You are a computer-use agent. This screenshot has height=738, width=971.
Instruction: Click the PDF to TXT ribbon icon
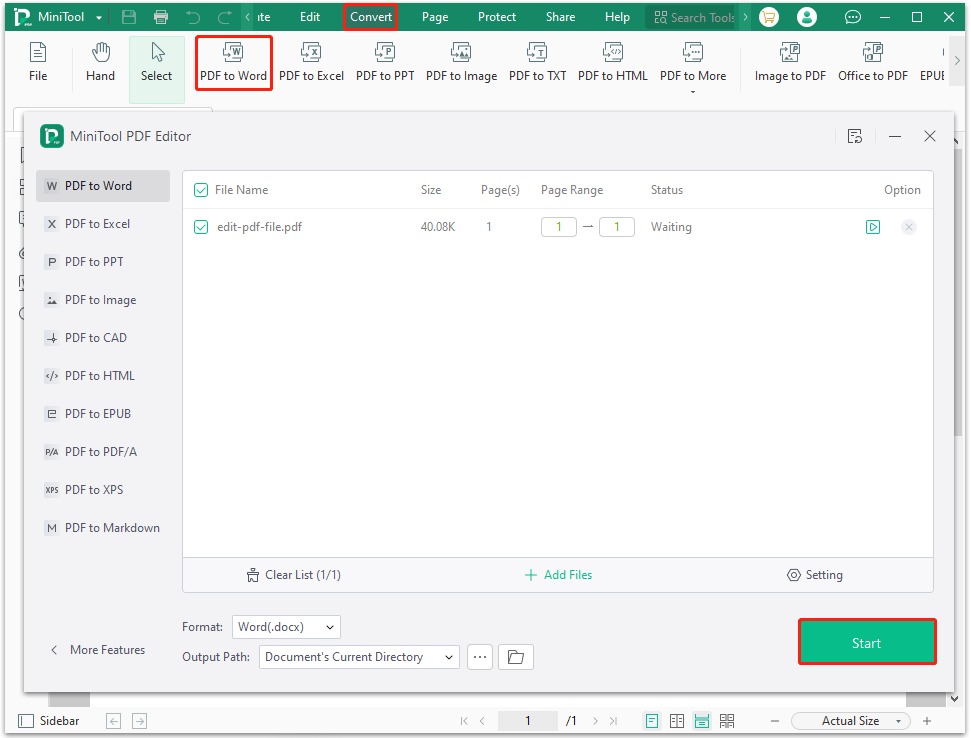coord(537,63)
